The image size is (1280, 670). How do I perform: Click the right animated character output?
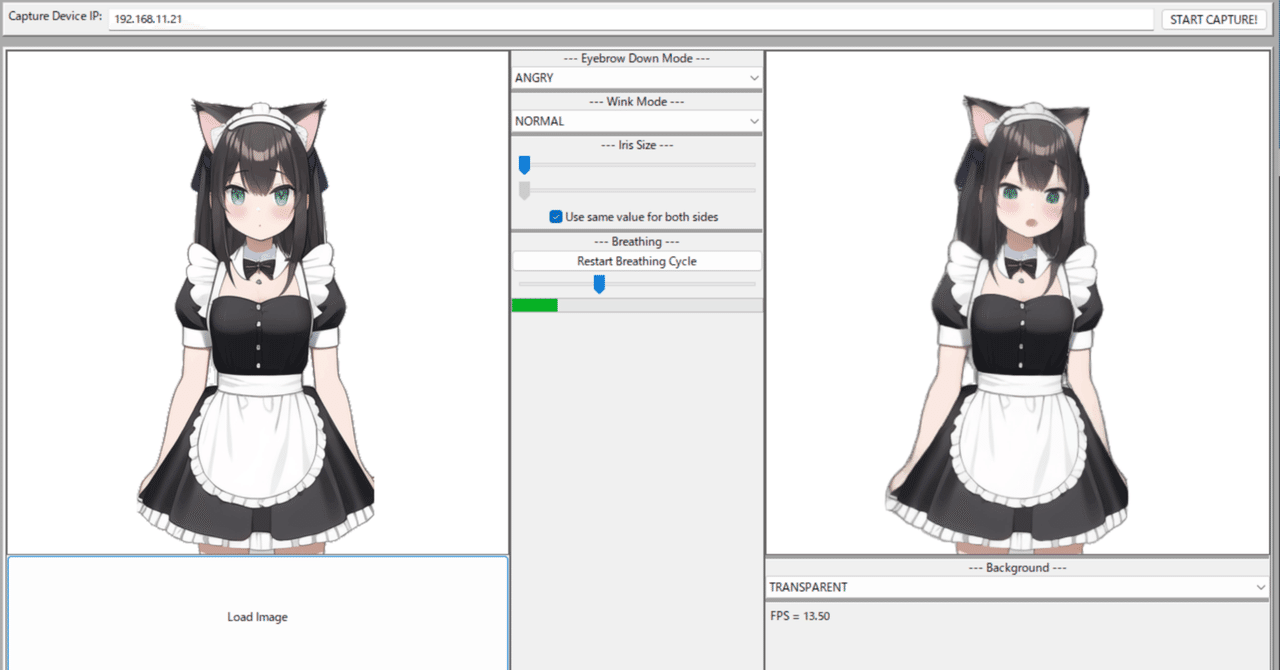1017,300
